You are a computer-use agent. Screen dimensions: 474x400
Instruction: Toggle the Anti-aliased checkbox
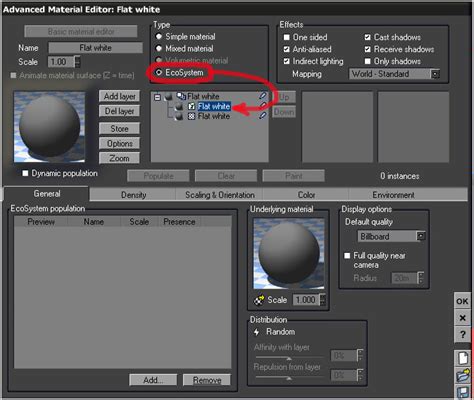point(287,49)
